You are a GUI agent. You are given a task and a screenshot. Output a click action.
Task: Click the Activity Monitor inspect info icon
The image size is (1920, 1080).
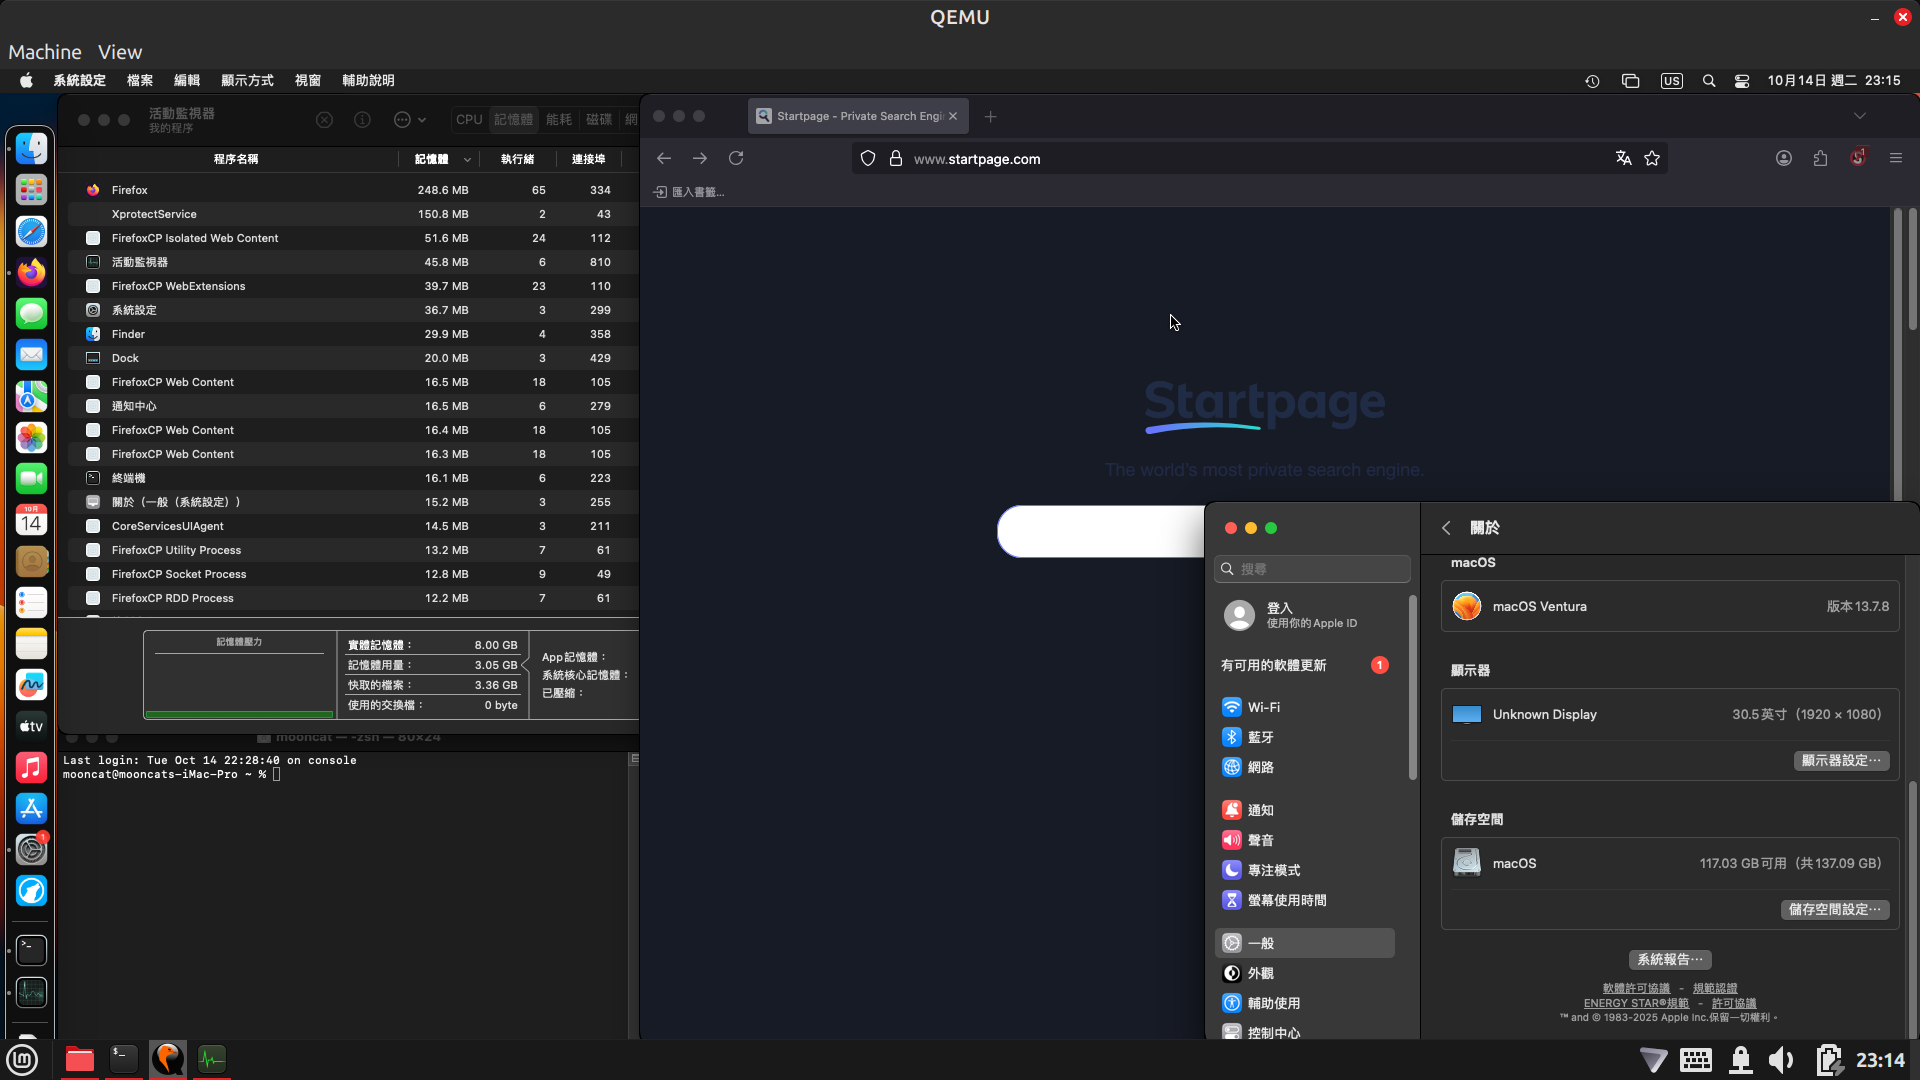[x=362, y=120]
